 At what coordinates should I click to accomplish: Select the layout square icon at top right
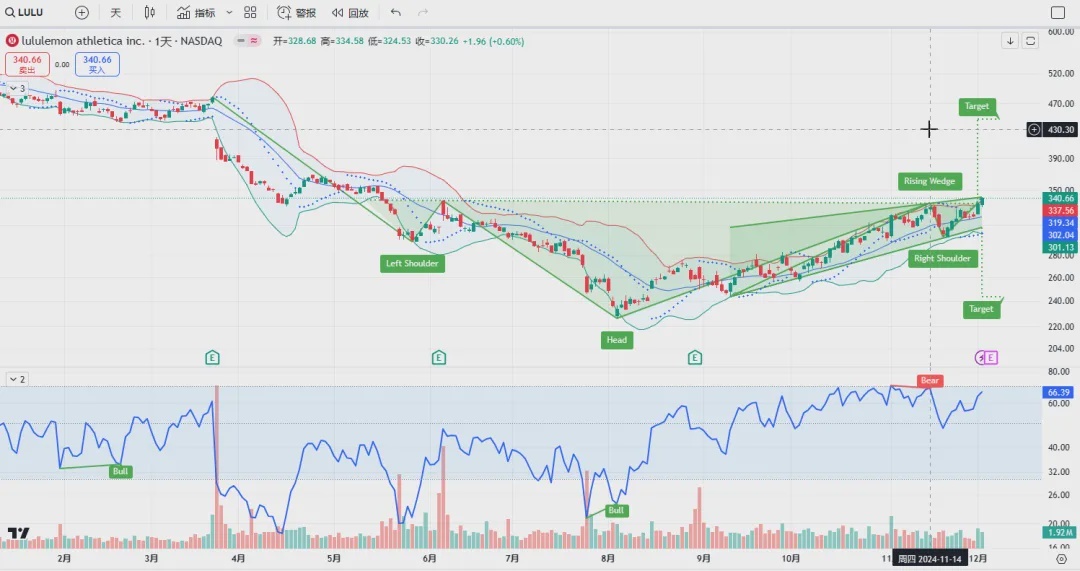(1058, 13)
